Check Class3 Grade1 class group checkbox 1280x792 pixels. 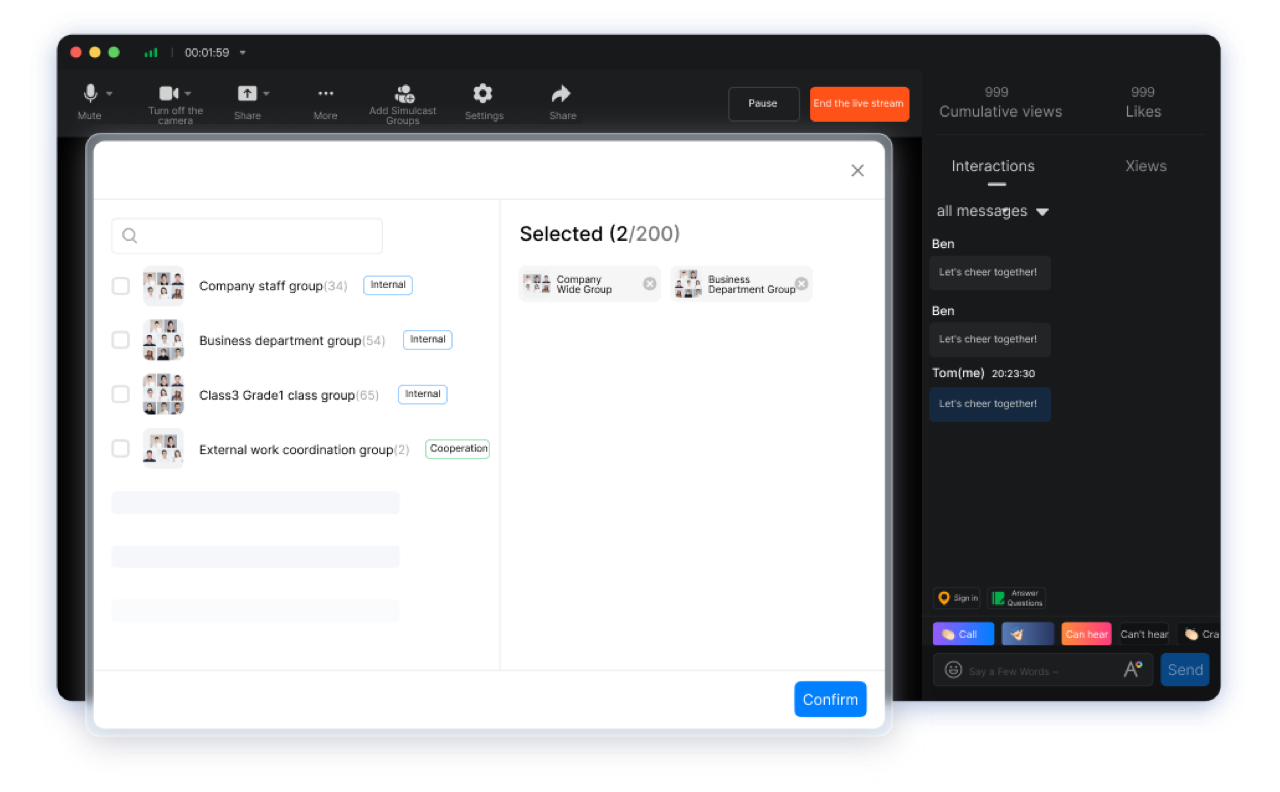121,394
